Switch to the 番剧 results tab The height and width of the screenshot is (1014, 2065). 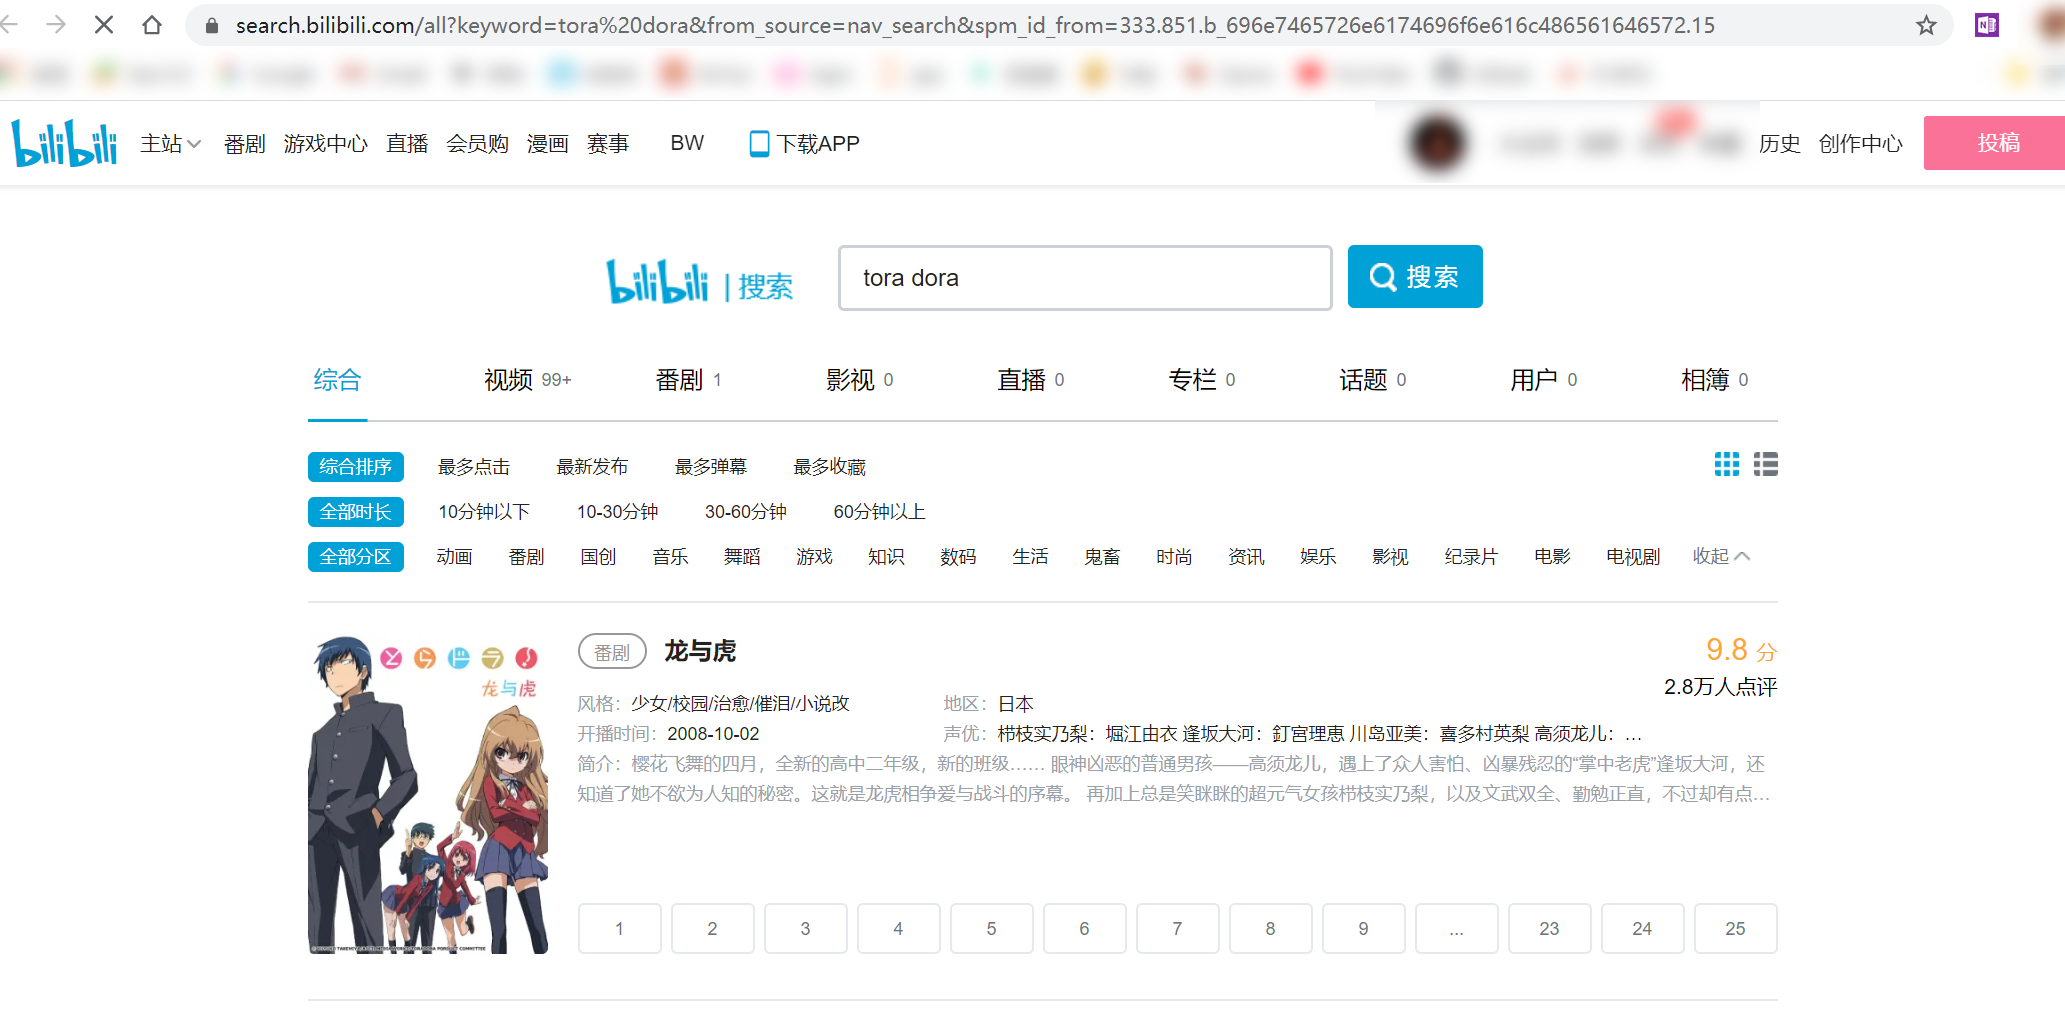tap(688, 380)
